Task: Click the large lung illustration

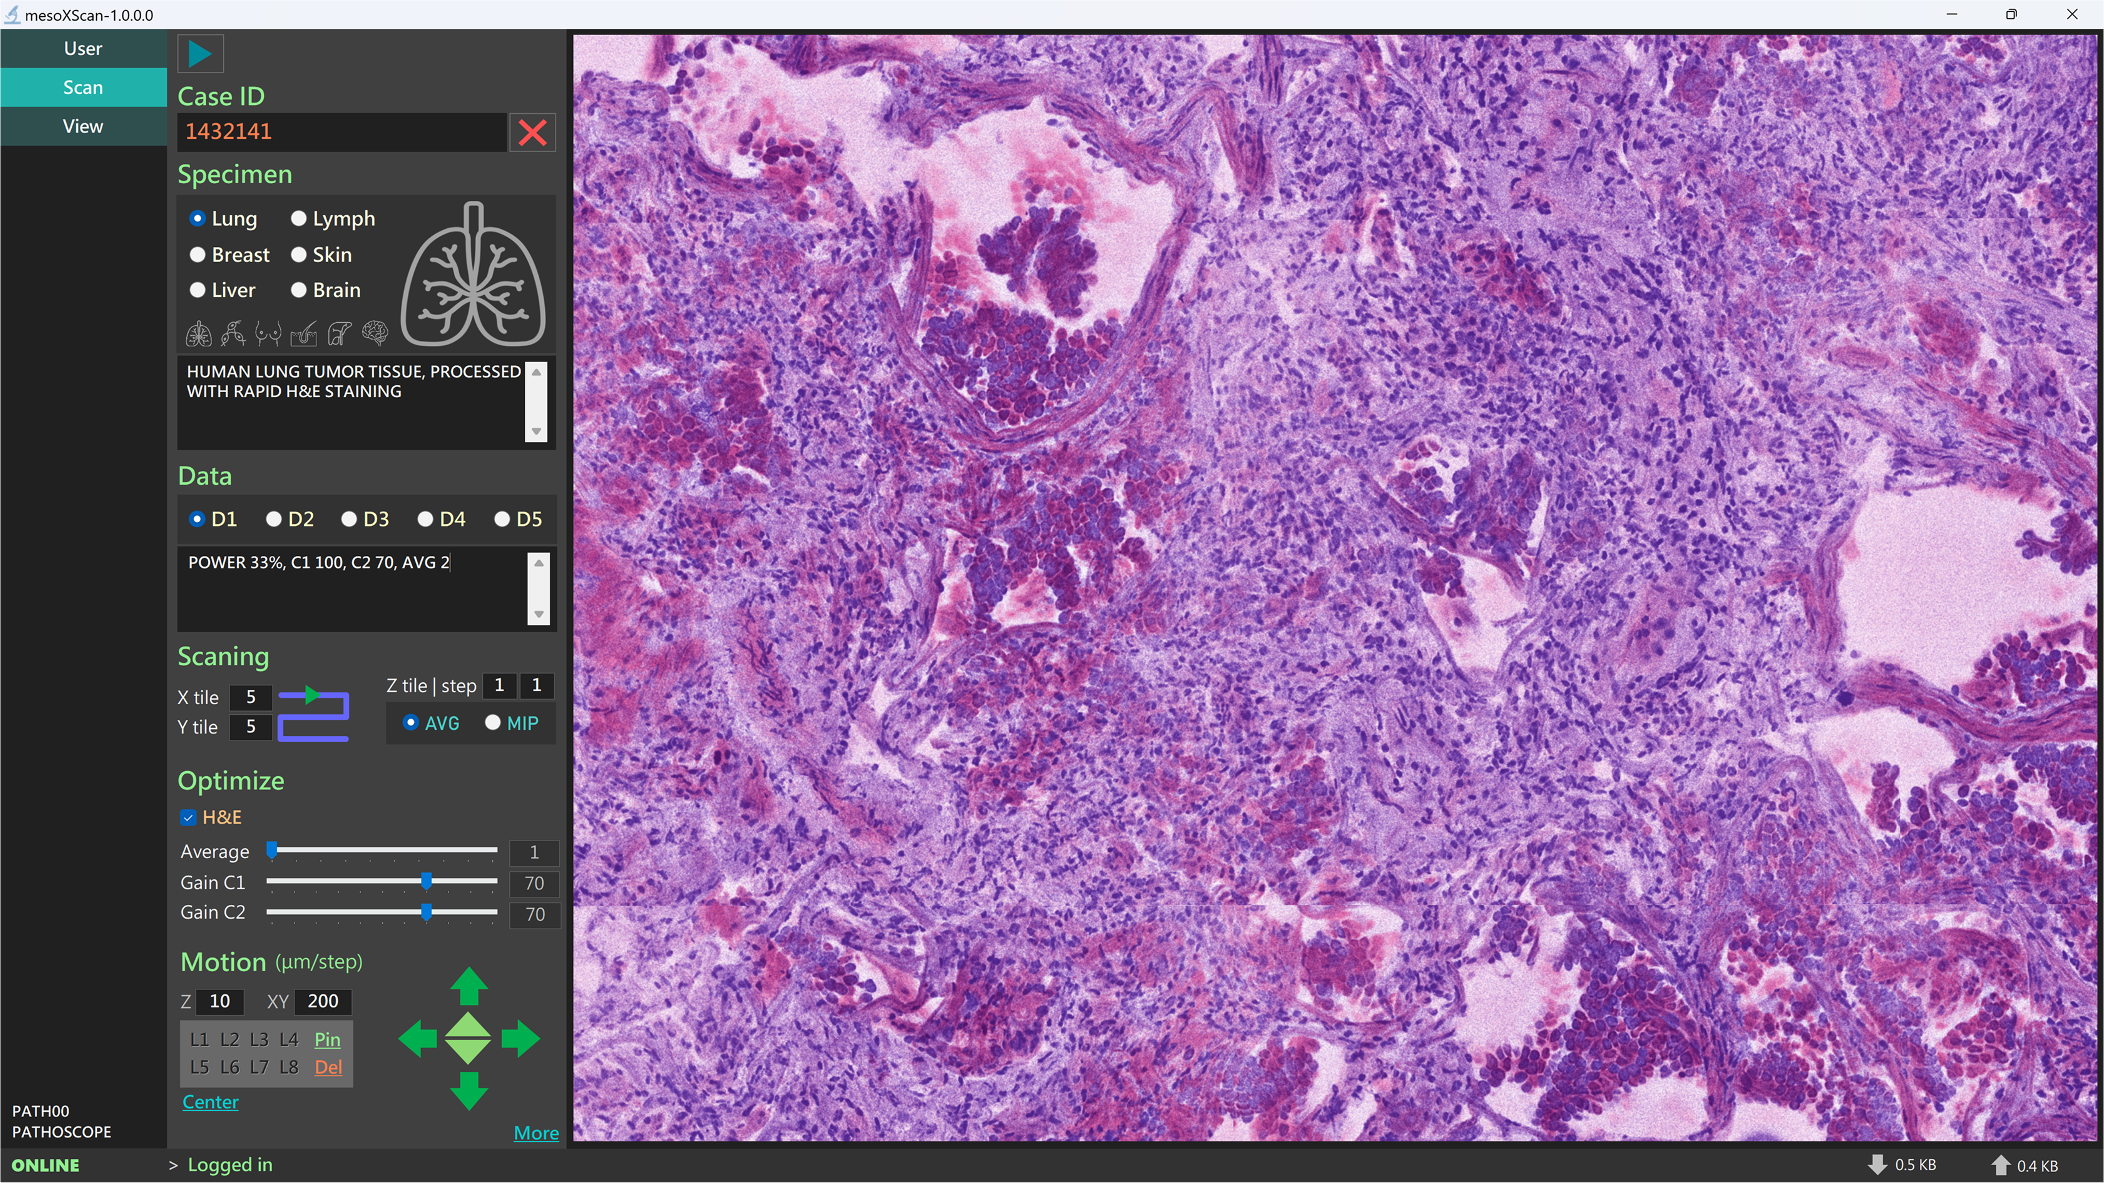Action: tap(473, 274)
